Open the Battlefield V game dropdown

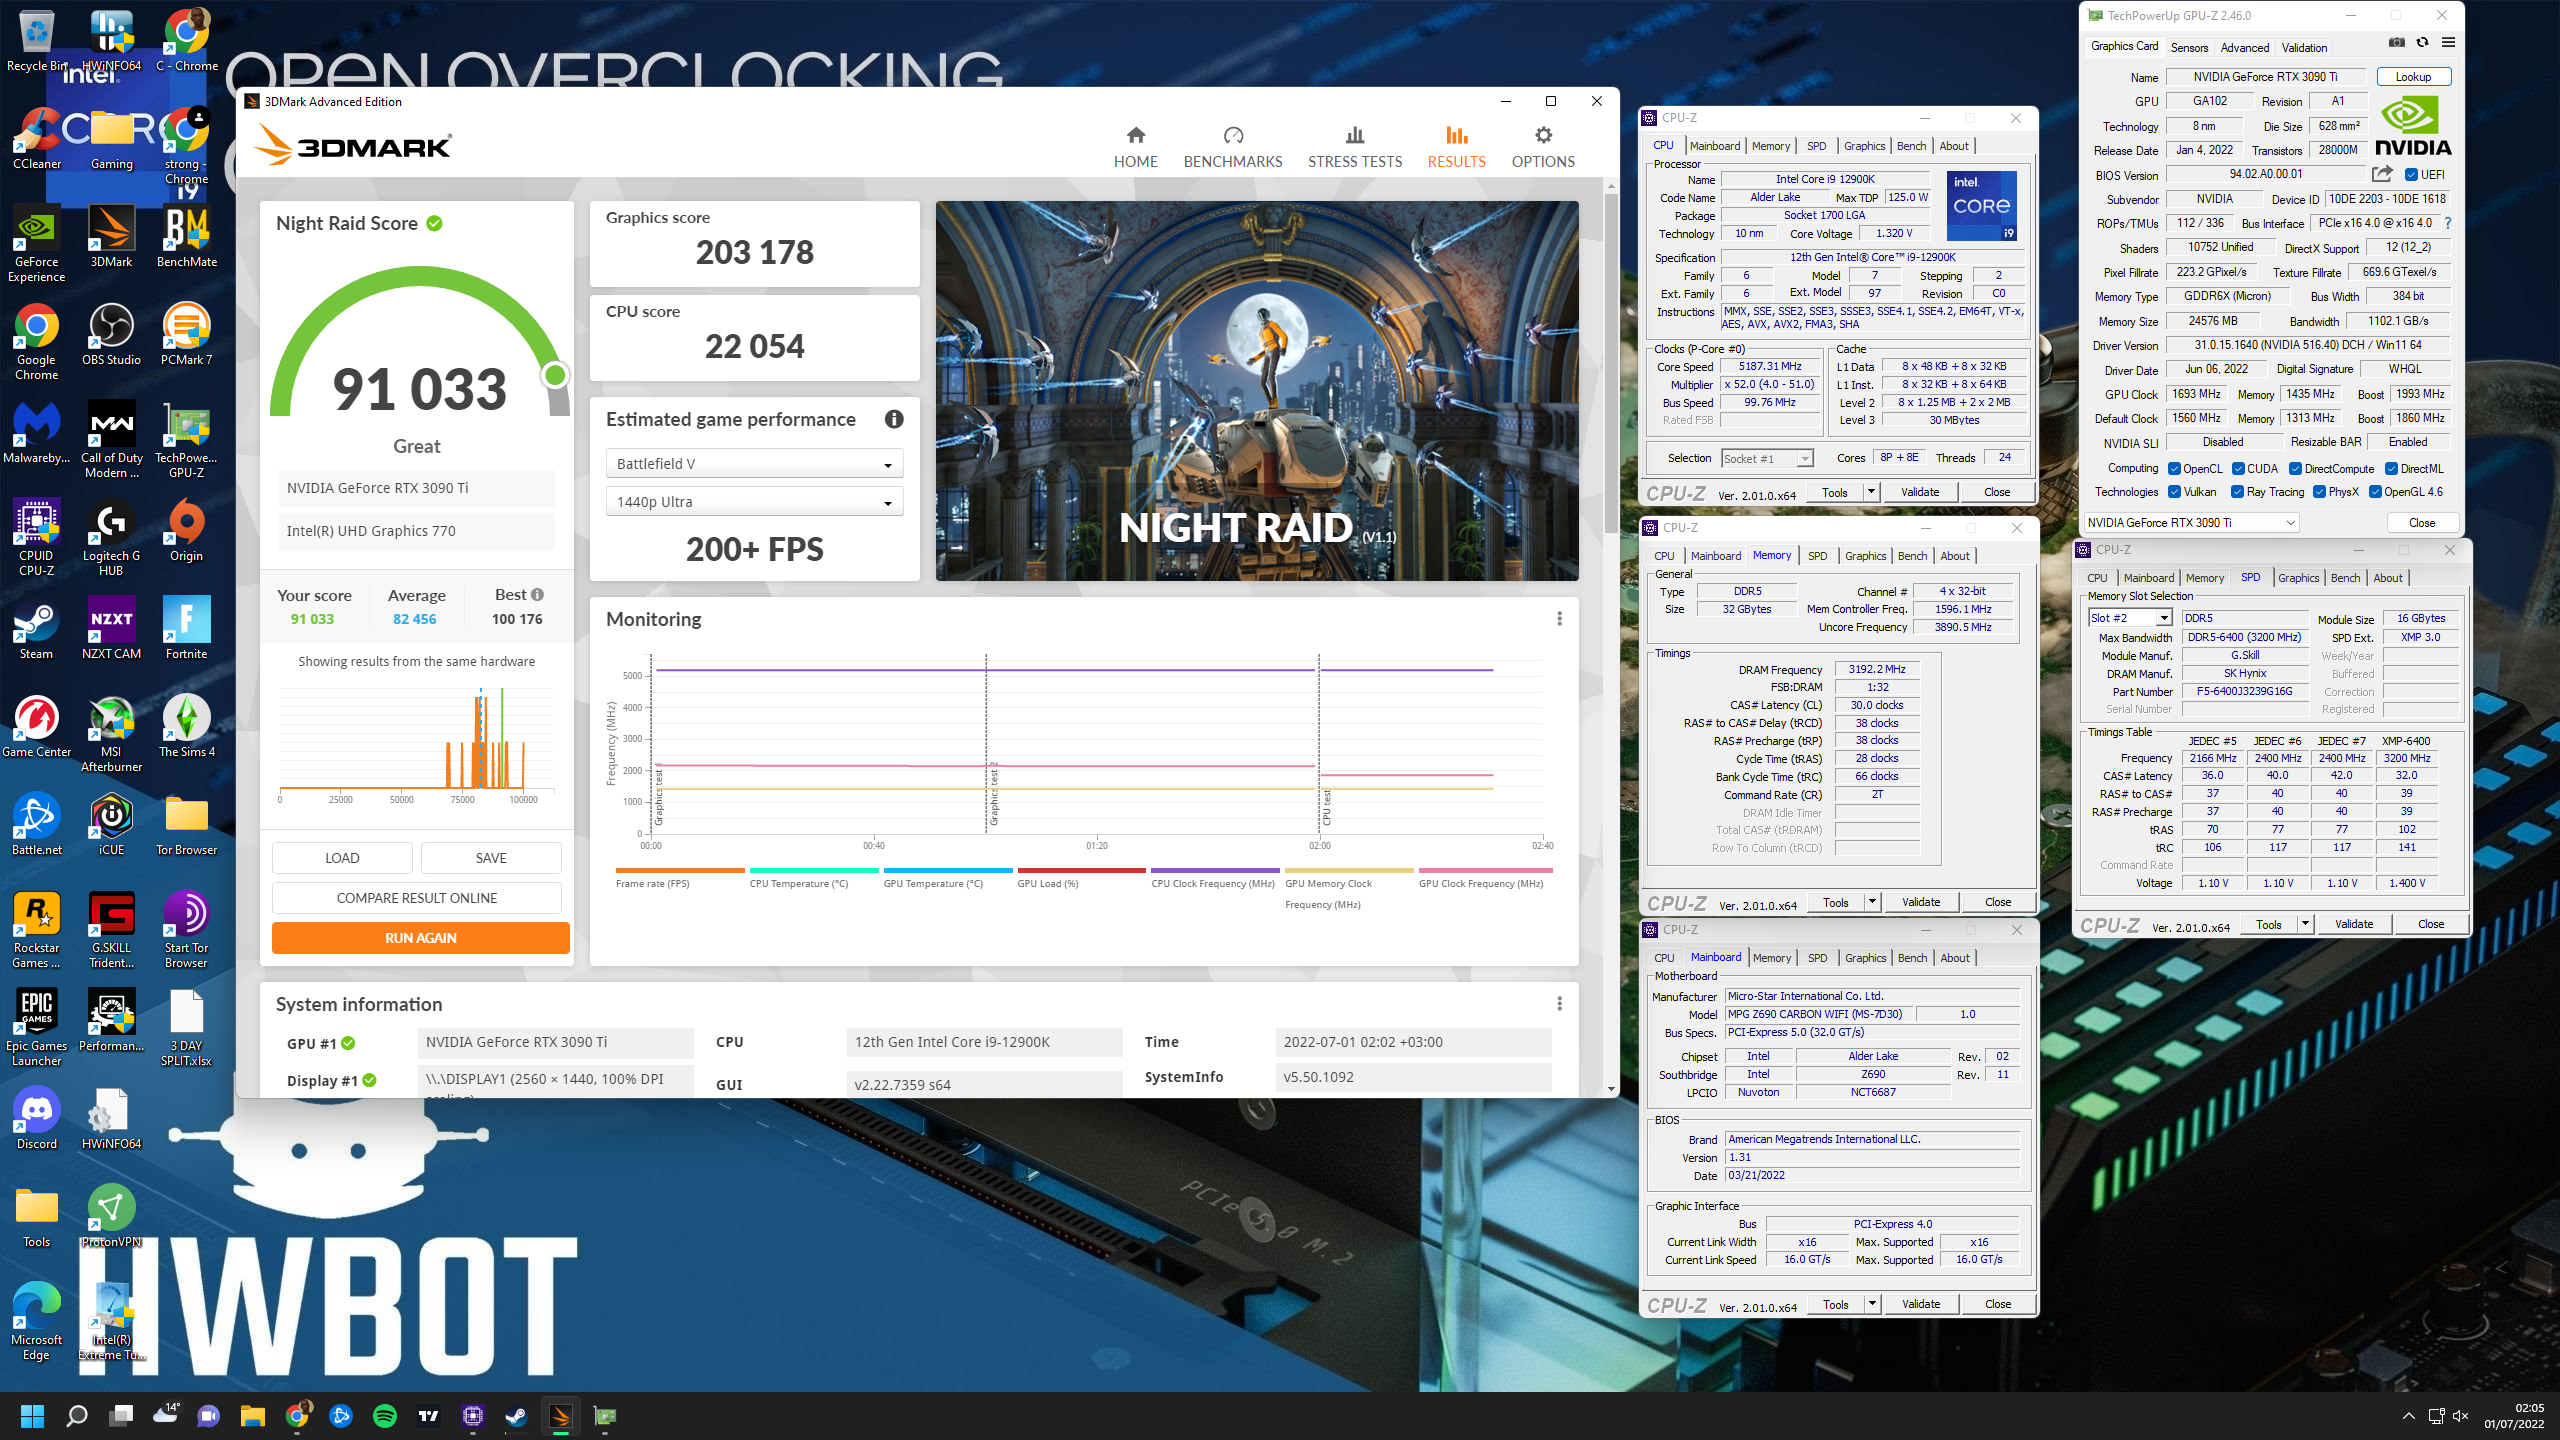(754, 464)
